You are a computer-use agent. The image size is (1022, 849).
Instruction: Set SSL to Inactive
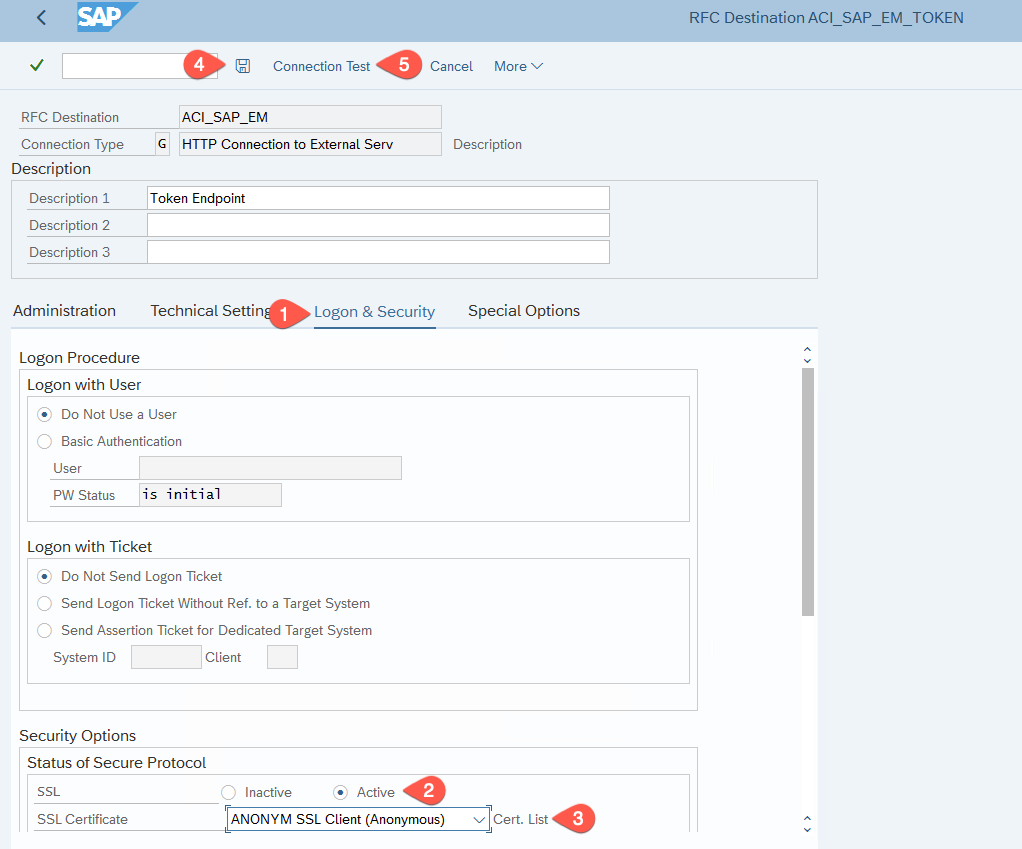pos(228,792)
